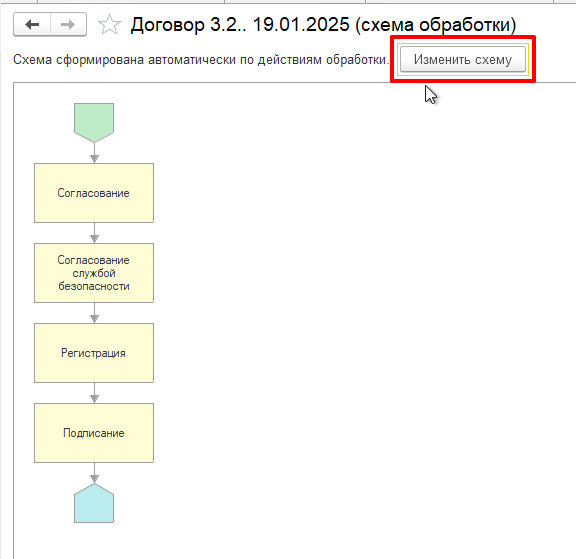The width and height of the screenshot is (576, 559).
Task: Select the Регистрация block
Action: coord(94,353)
